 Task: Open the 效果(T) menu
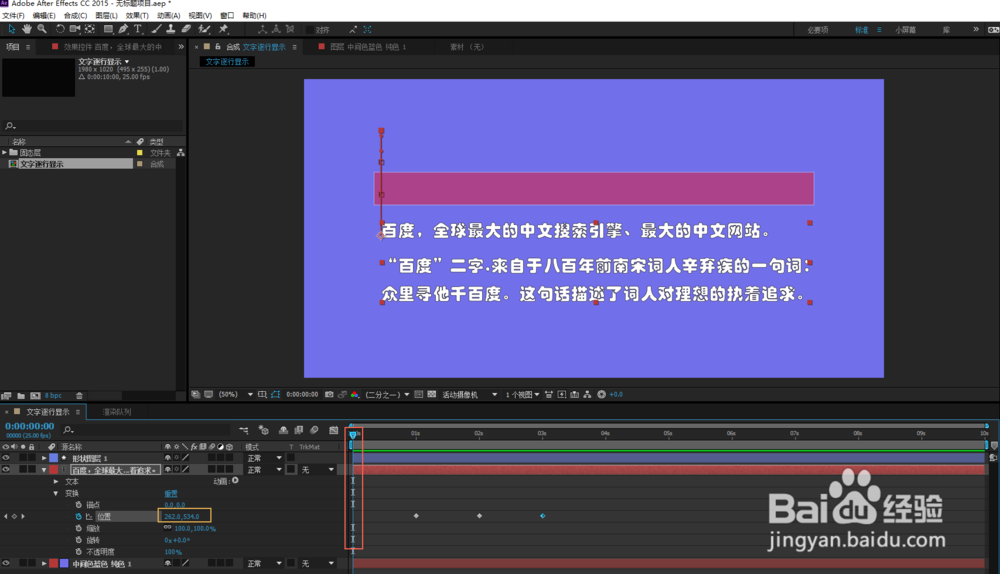[137, 15]
